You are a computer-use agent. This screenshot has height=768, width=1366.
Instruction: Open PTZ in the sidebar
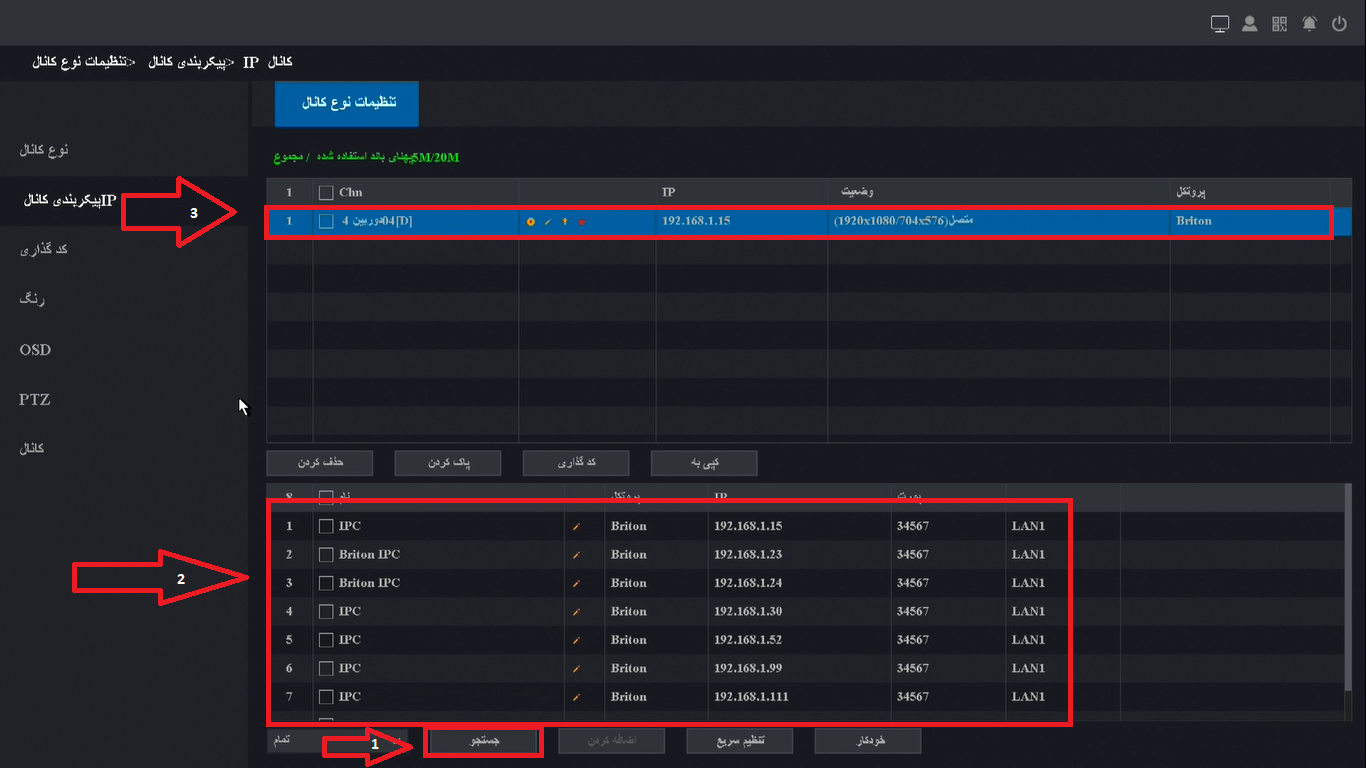[x=34, y=399]
